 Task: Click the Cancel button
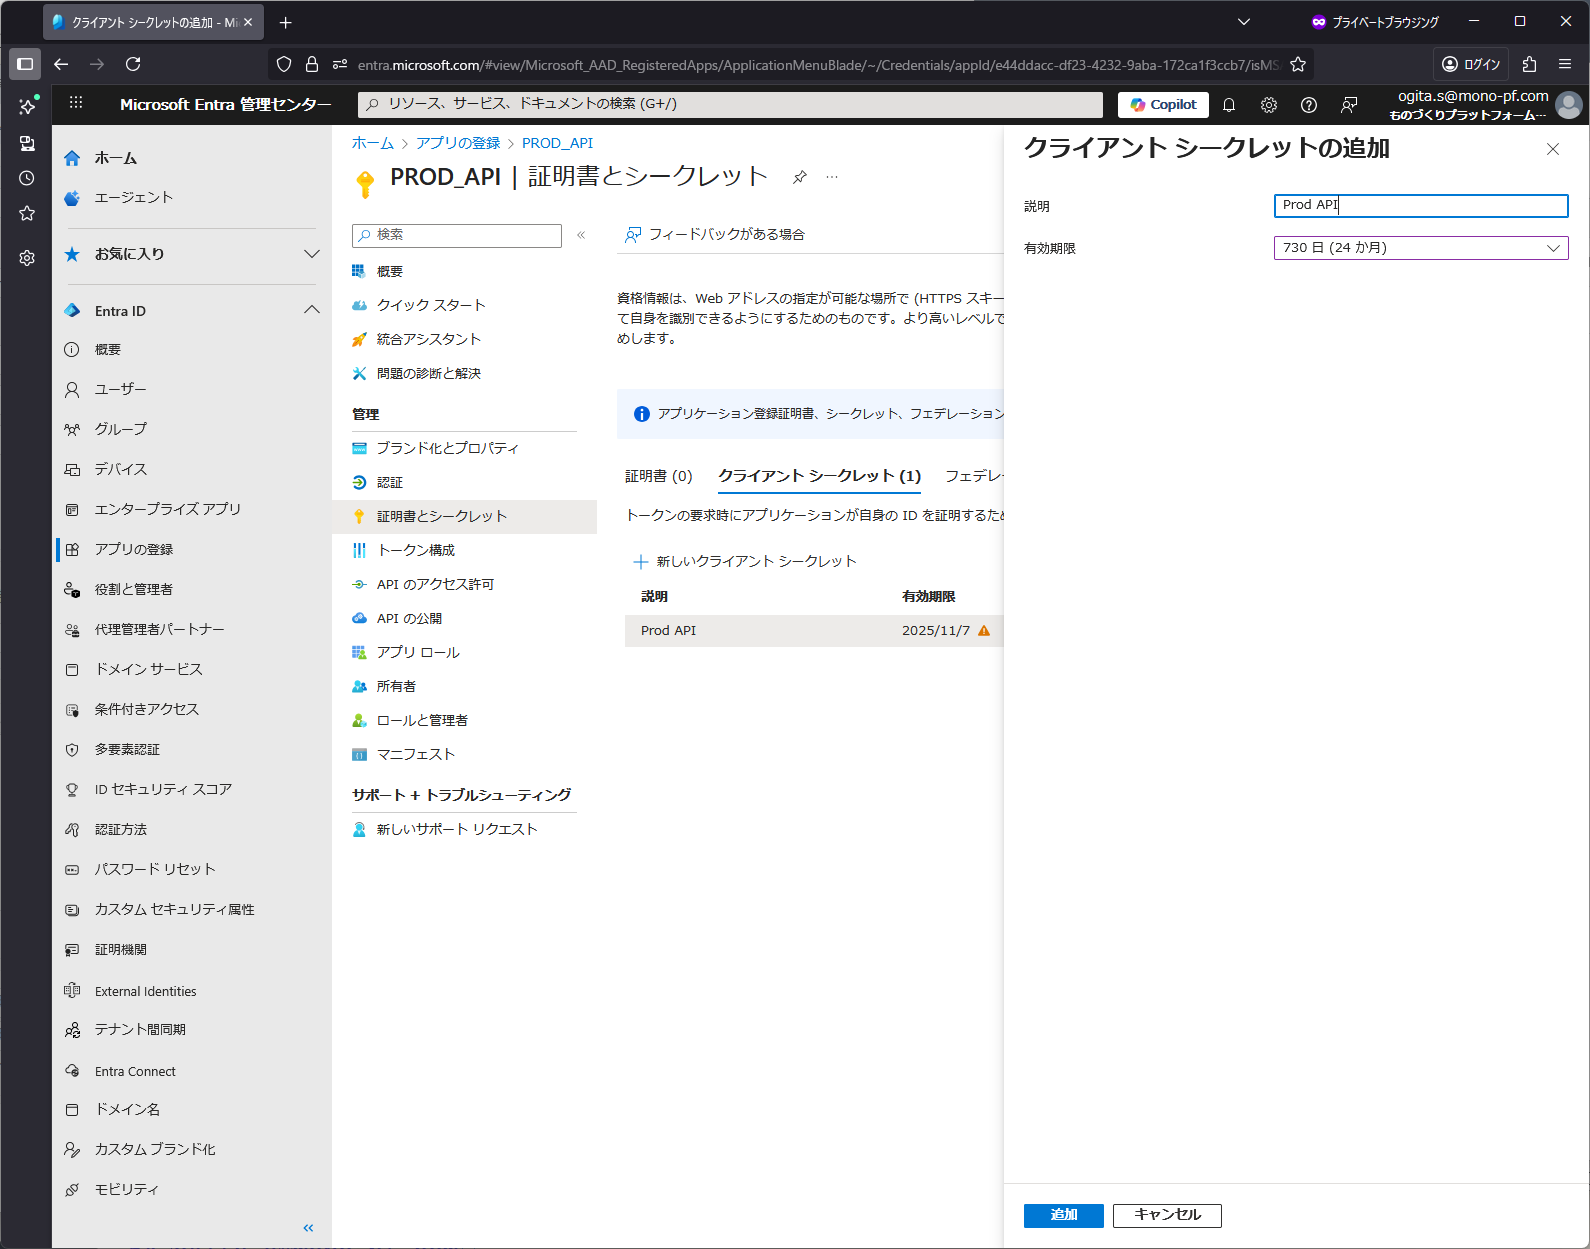[1167, 1215]
